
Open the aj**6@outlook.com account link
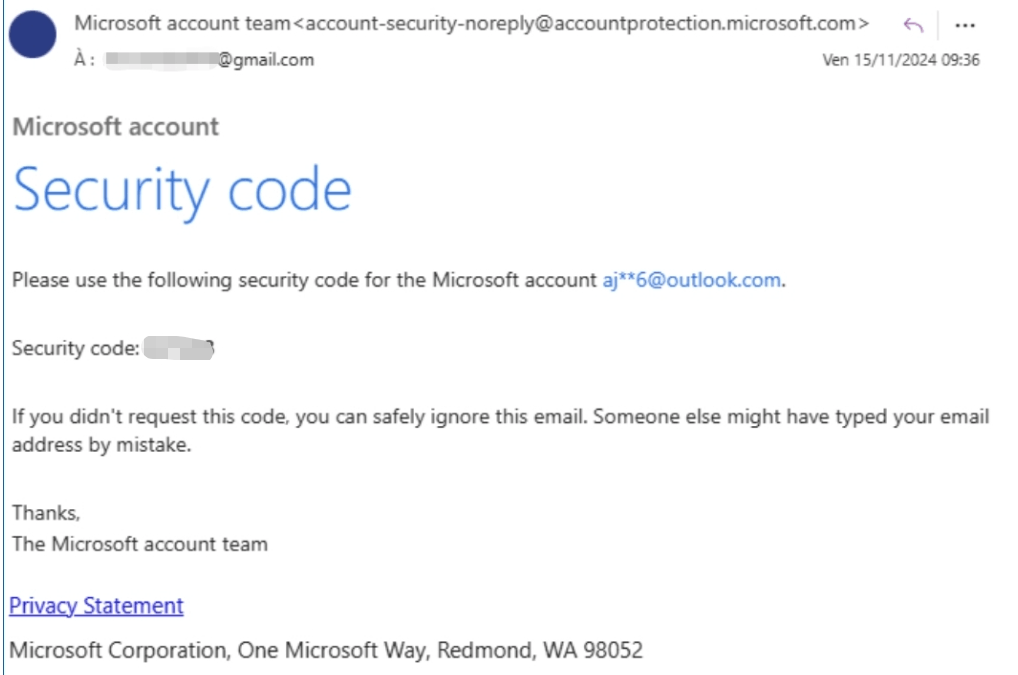pyautogui.click(x=691, y=280)
